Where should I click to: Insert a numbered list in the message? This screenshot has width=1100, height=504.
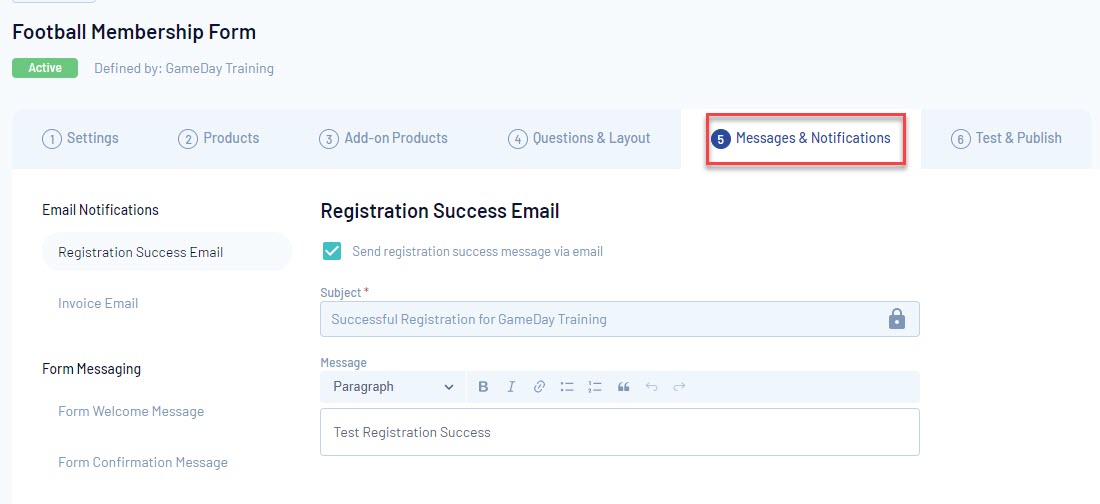coord(595,387)
